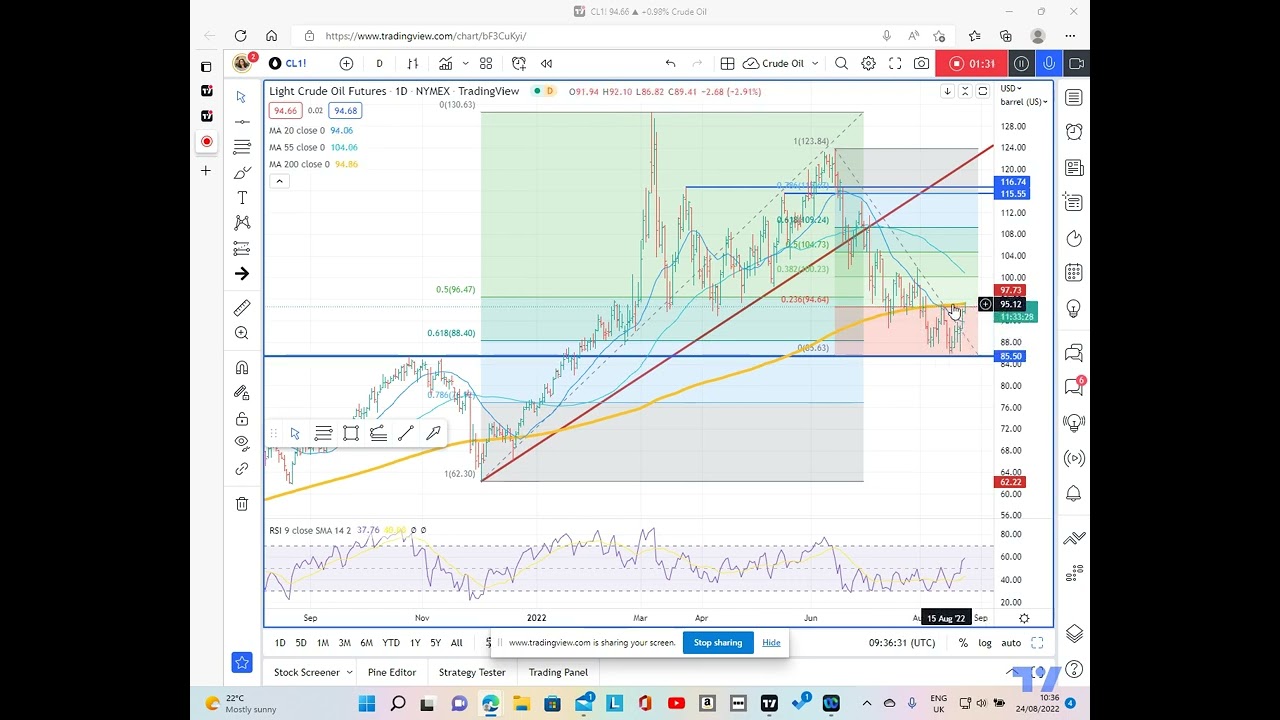Toggle magnet mode for drawings
Screen dimensions: 1280x720
[x=241, y=367]
